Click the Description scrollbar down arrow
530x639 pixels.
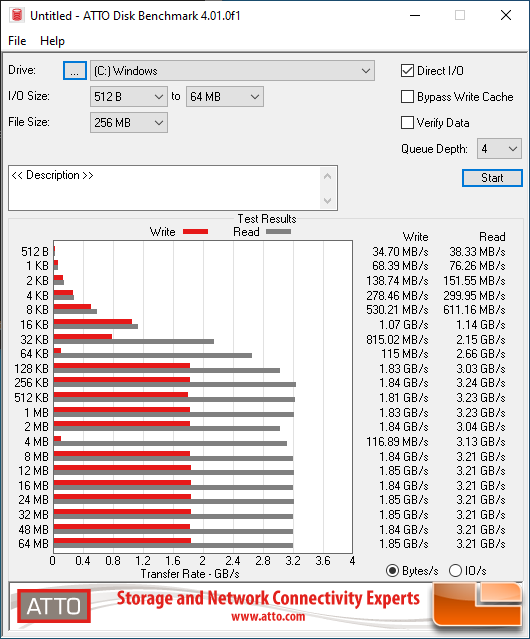tap(328, 200)
